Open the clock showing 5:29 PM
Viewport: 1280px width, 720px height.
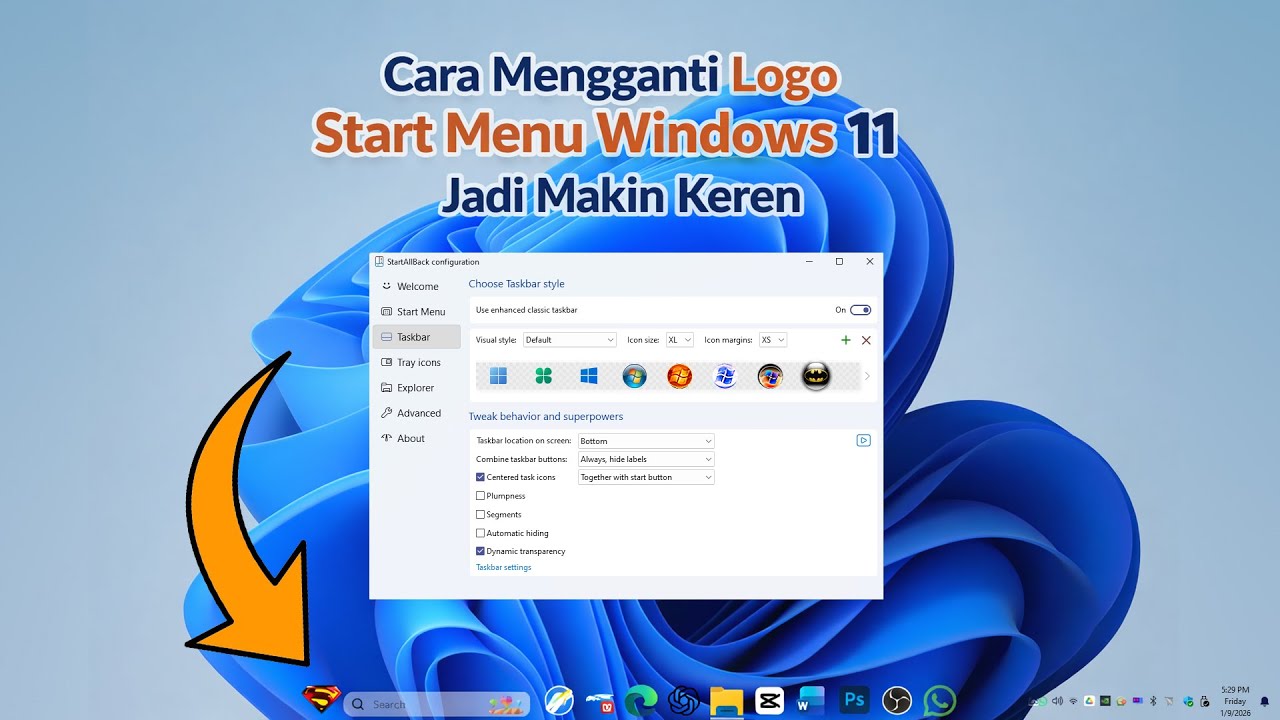point(1235,701)
